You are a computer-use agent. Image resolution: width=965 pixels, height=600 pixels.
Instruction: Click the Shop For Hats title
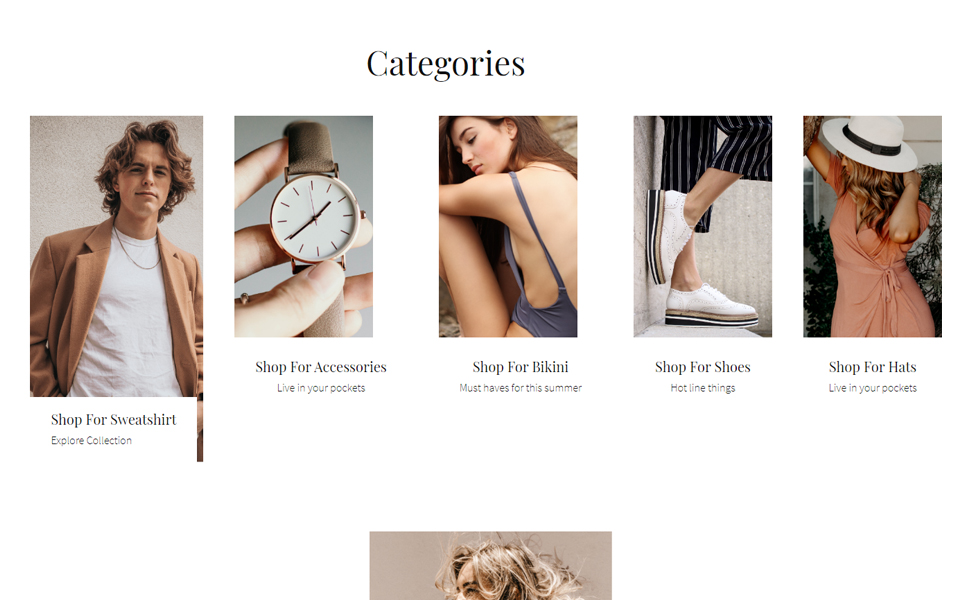(872, 367)
